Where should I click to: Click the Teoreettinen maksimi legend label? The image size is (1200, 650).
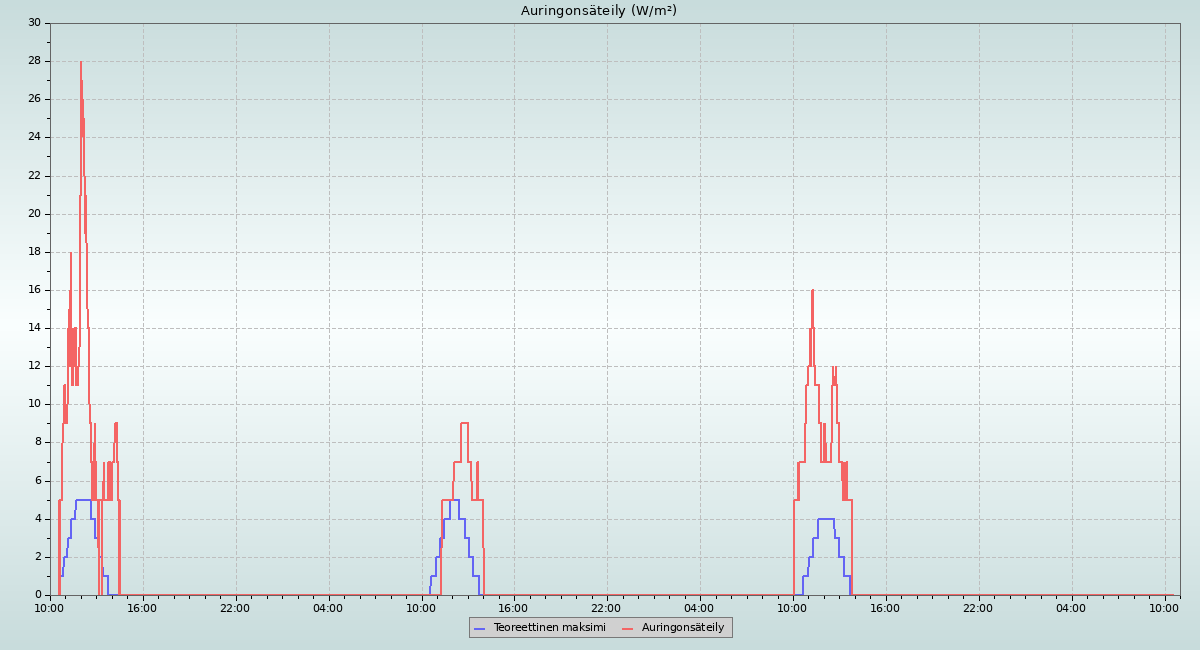(x=549, y=627)
